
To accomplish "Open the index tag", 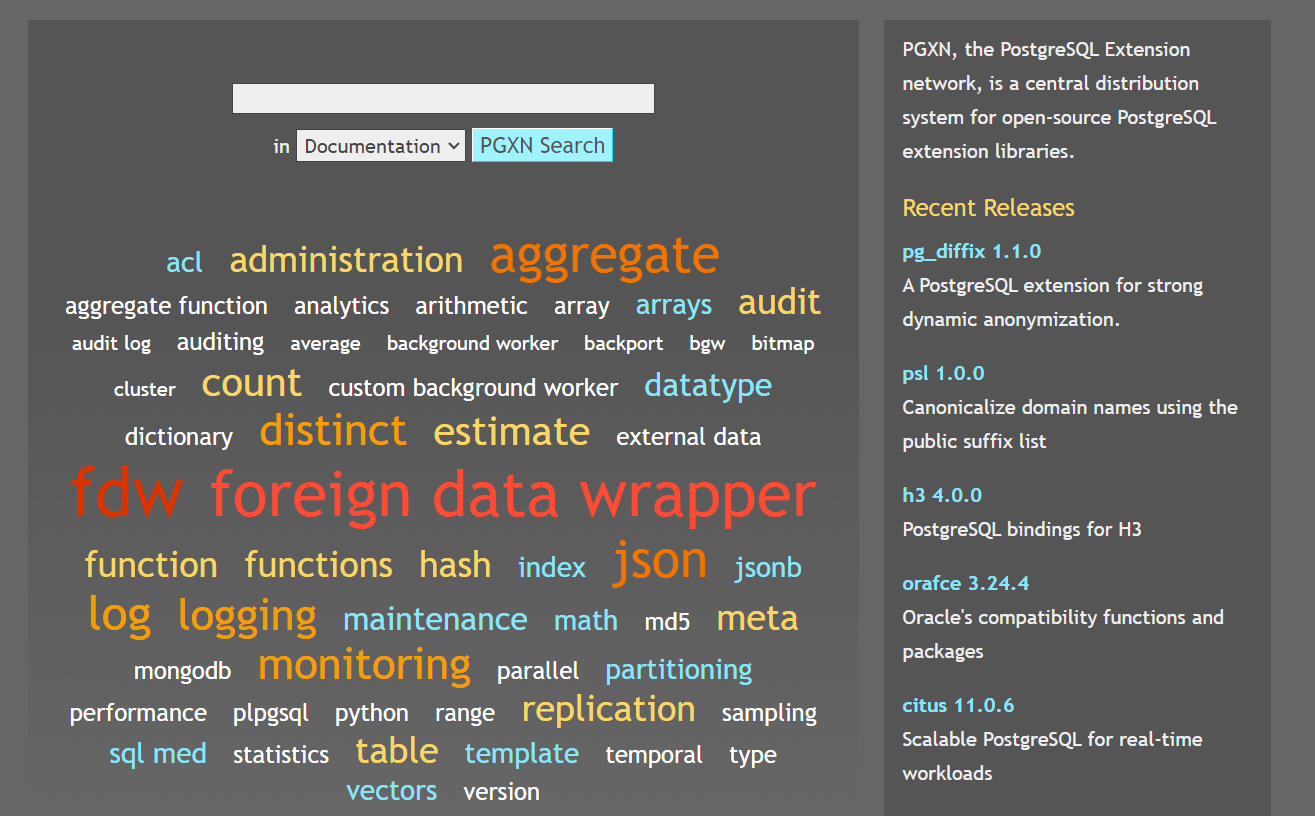I will coord(551,568).
